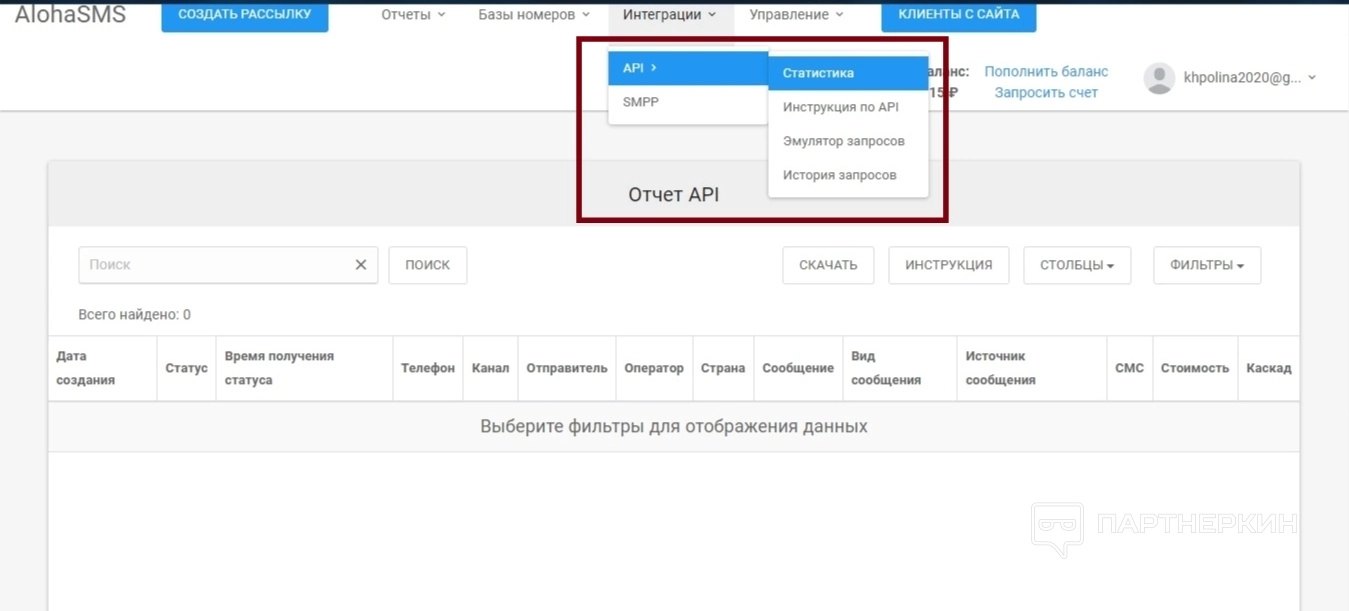Choose Эмулятор запросов menu entry
This screenshot has width=1349, height=611.
coord(848,141)
